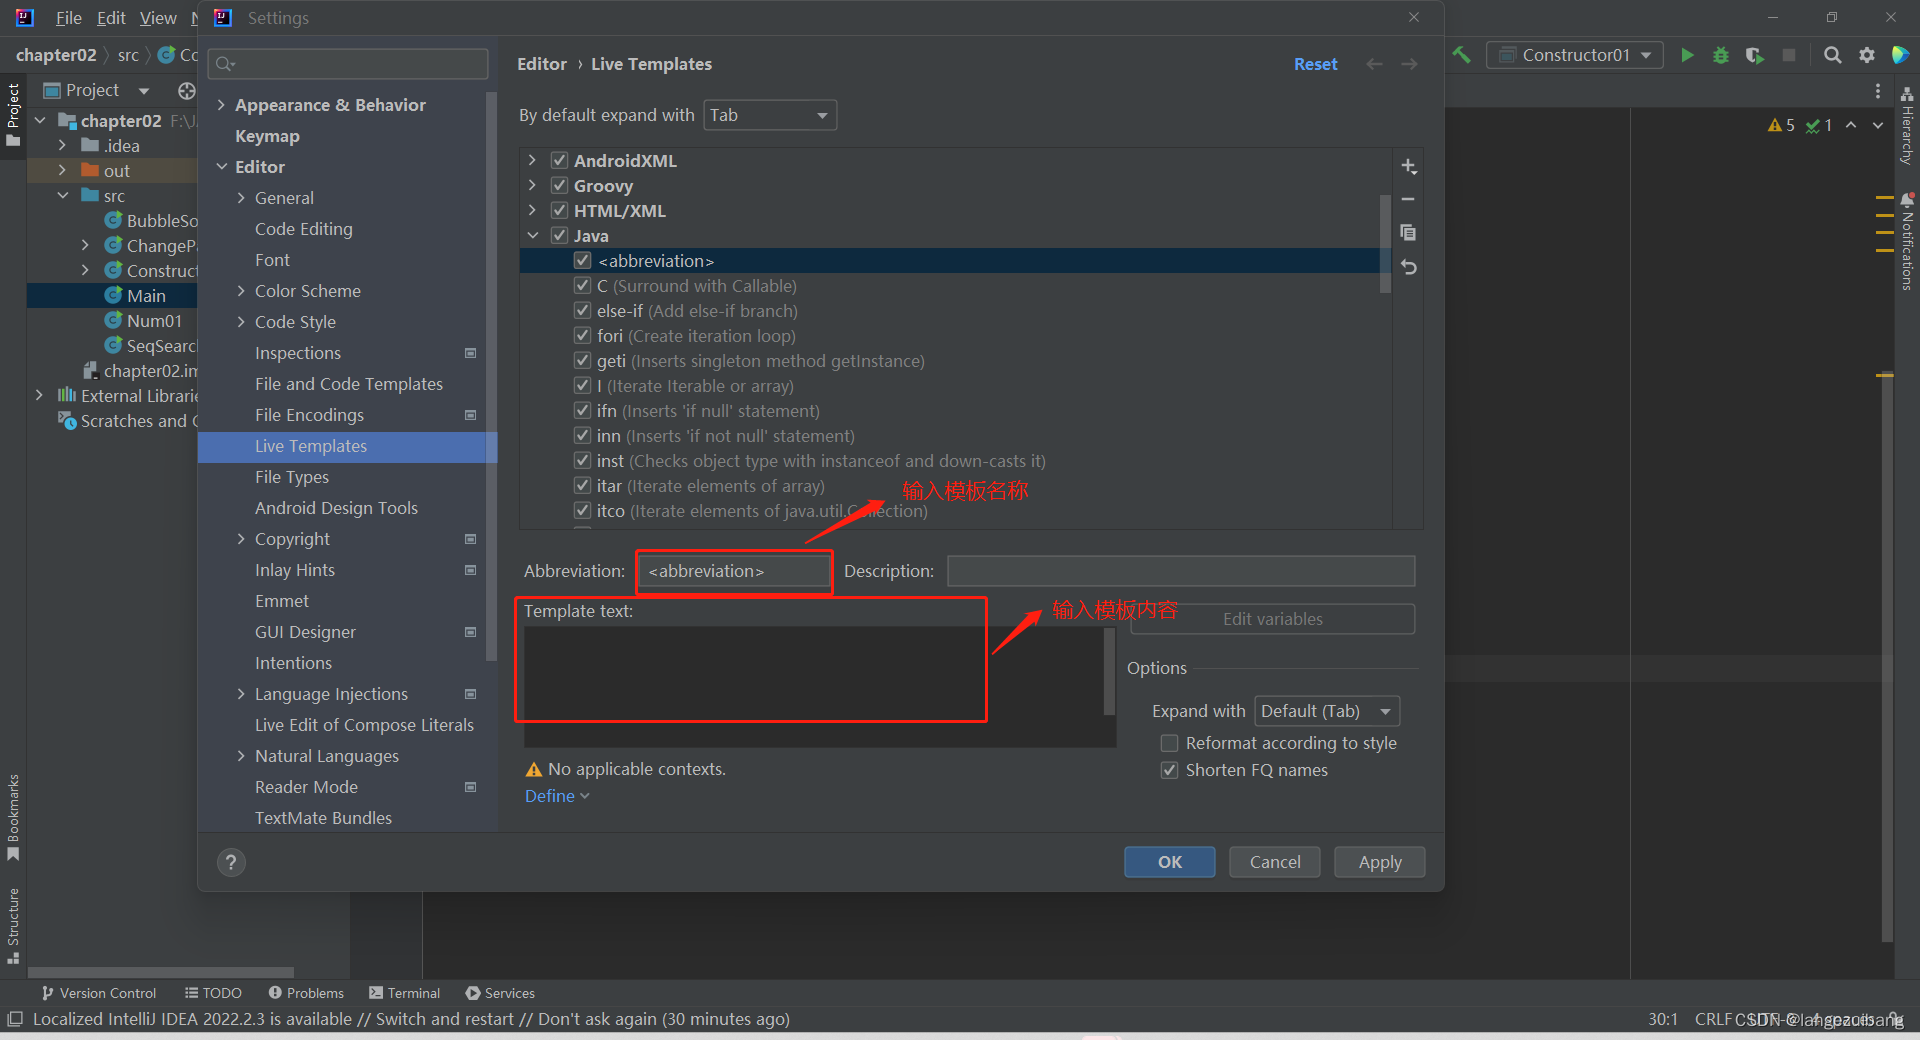This screenshot has width=1920, height=1040.
Task: Confirm settings with OK button
Action: click(1170, 862)
